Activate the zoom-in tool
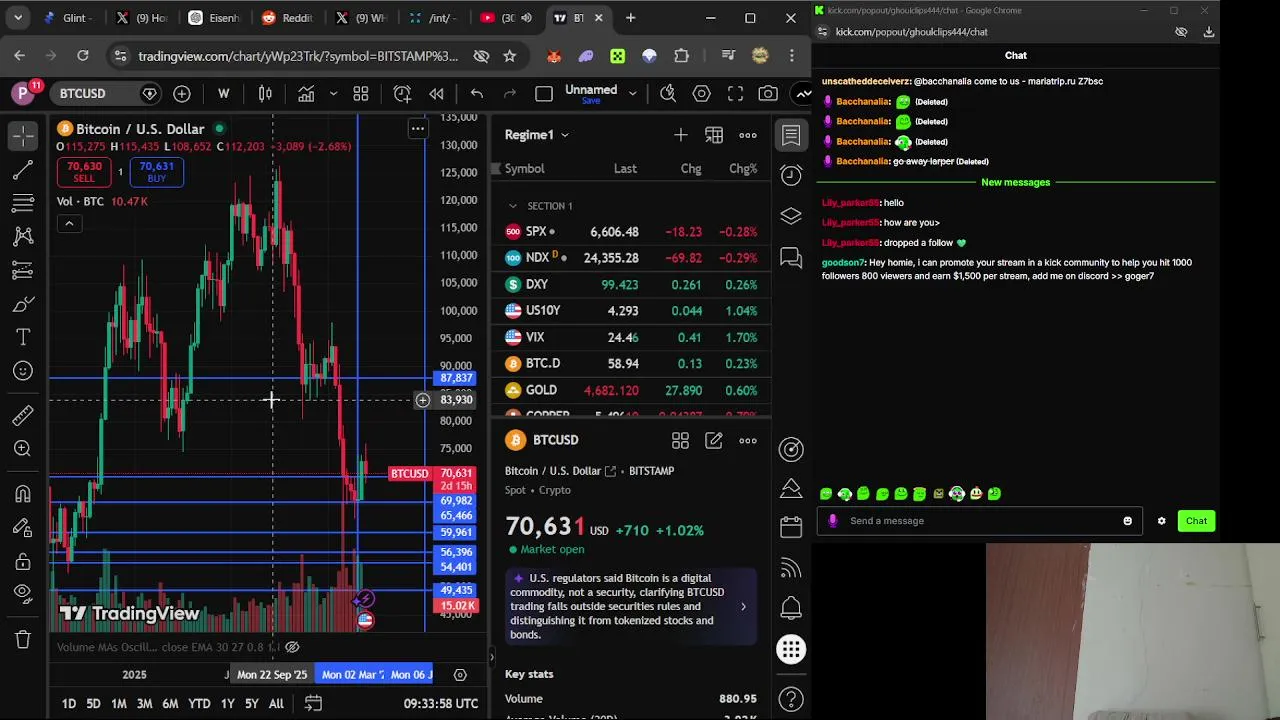Image resolution: width=1280 pixels, height=720 pixels. [23, 449]
